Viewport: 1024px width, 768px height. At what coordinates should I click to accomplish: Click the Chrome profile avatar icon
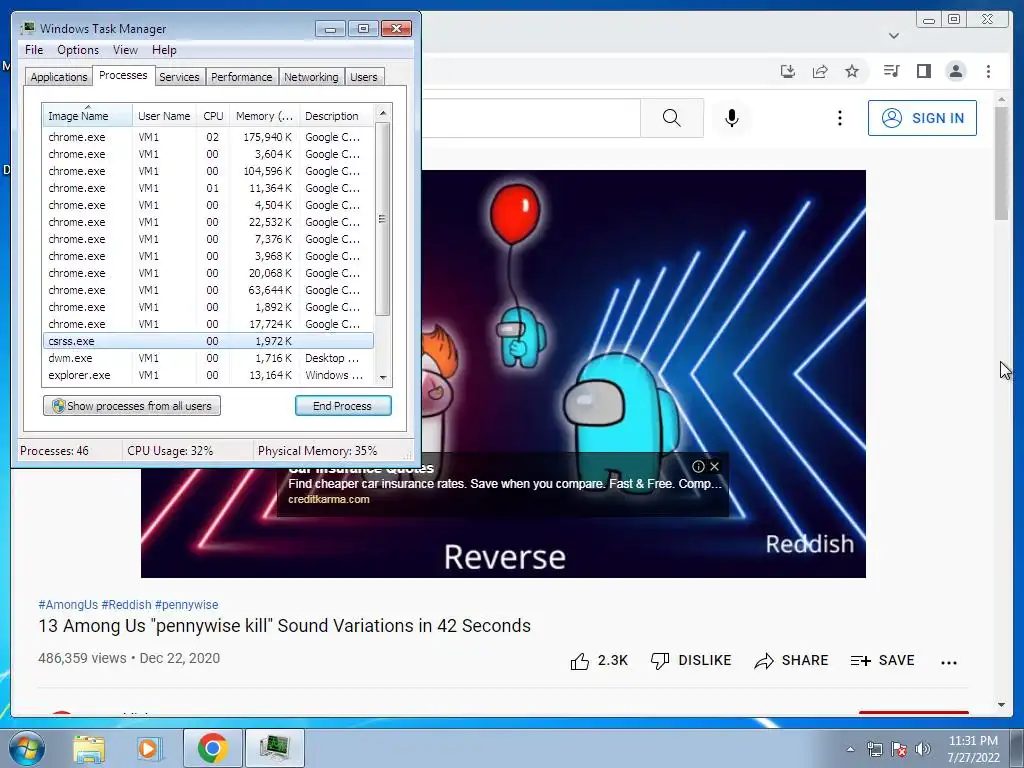tap(955, 71)
